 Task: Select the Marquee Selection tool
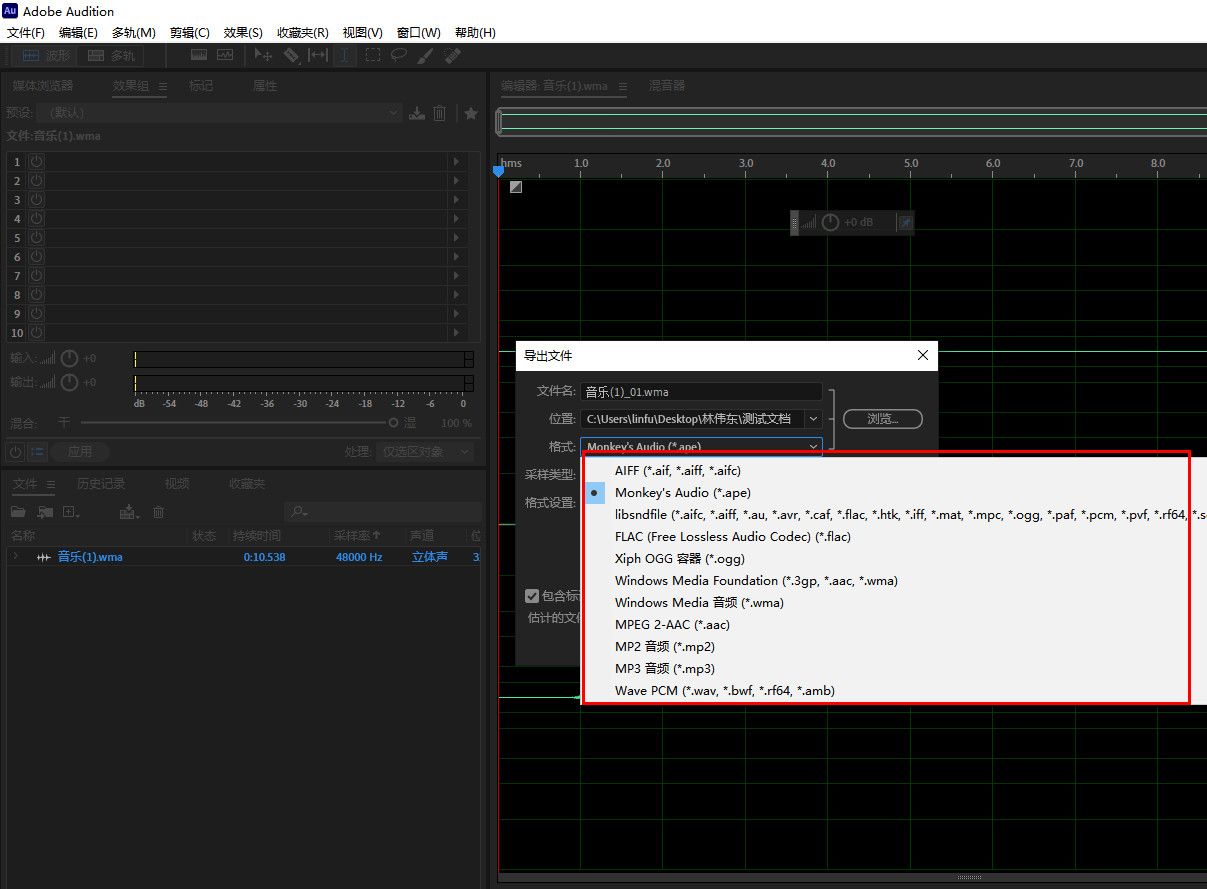pyautogui.click(x=372, y=56)
